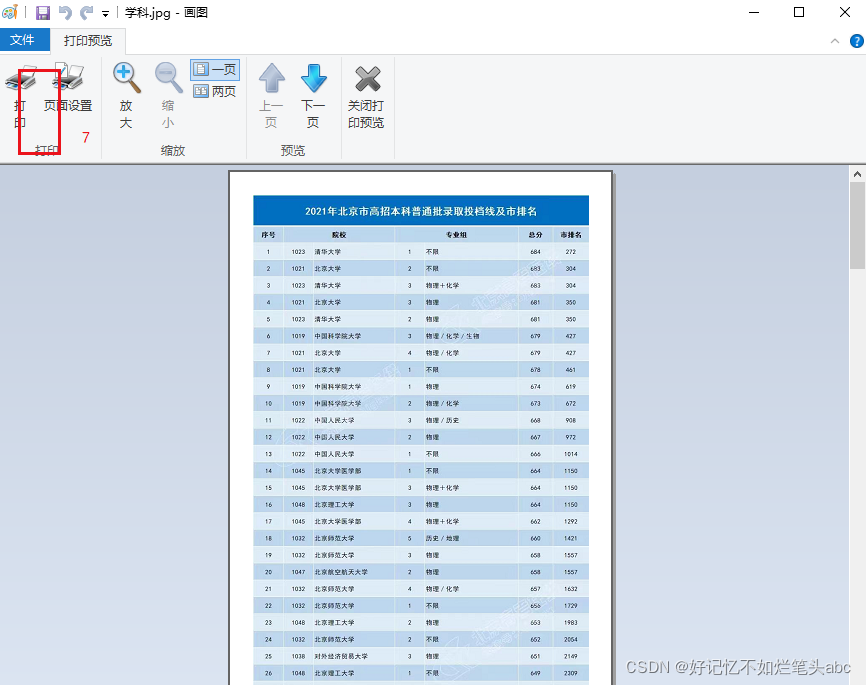Click the vertical scrollbar thumb
Image resolution: width=866 pixels, height=685 pixels.
(857, 226)
